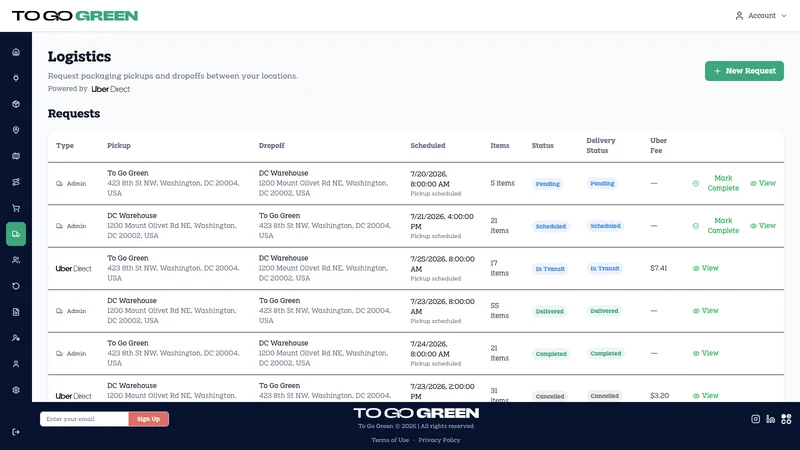This screenshot has width=800, height=450.
Task: Open the Instagram icon in footer
Action: point(756,419)
